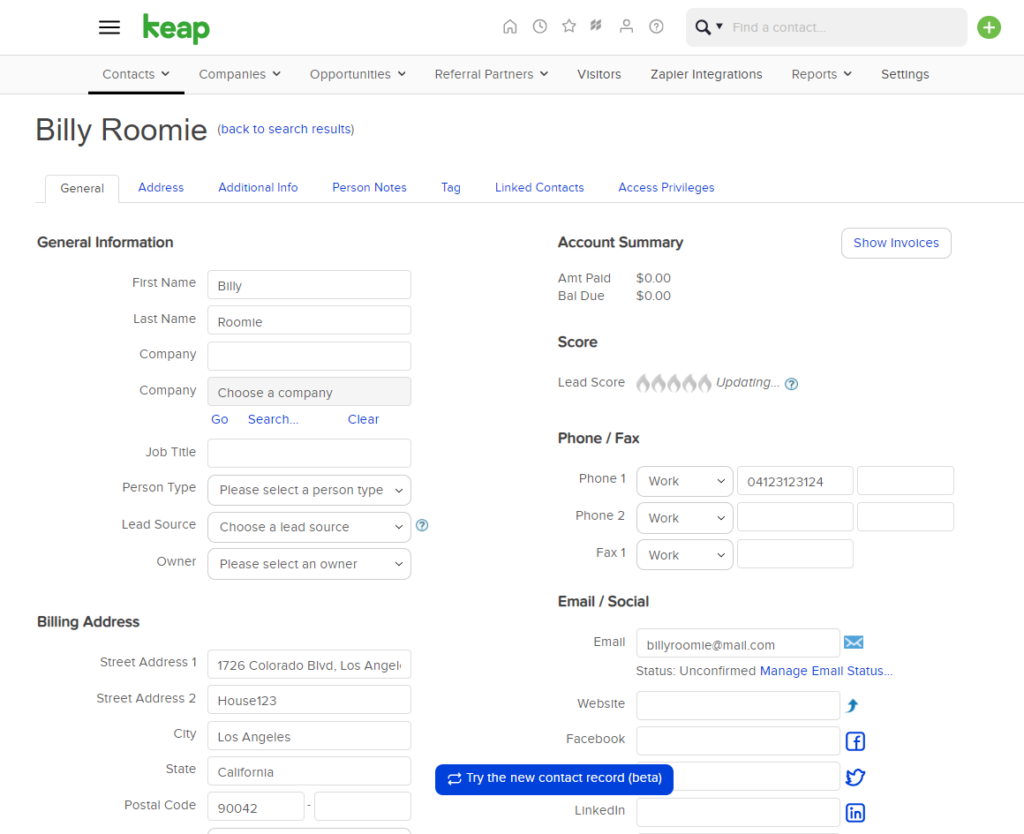Viewport: 1024px width, 834px height.
Task: Click the search magnifier icon
Action: [x=703, y=27]
